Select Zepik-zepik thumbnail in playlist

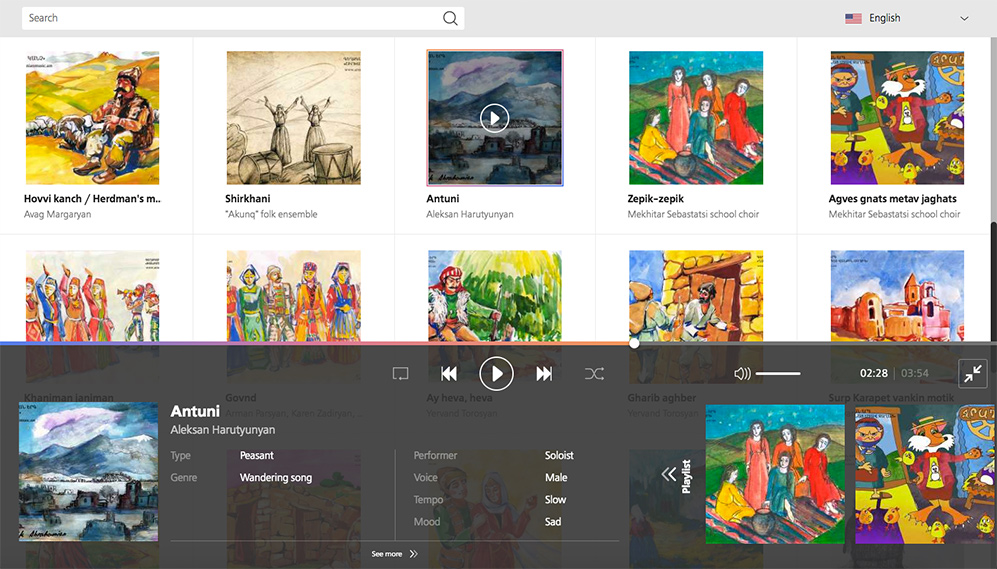pos(775,474)
